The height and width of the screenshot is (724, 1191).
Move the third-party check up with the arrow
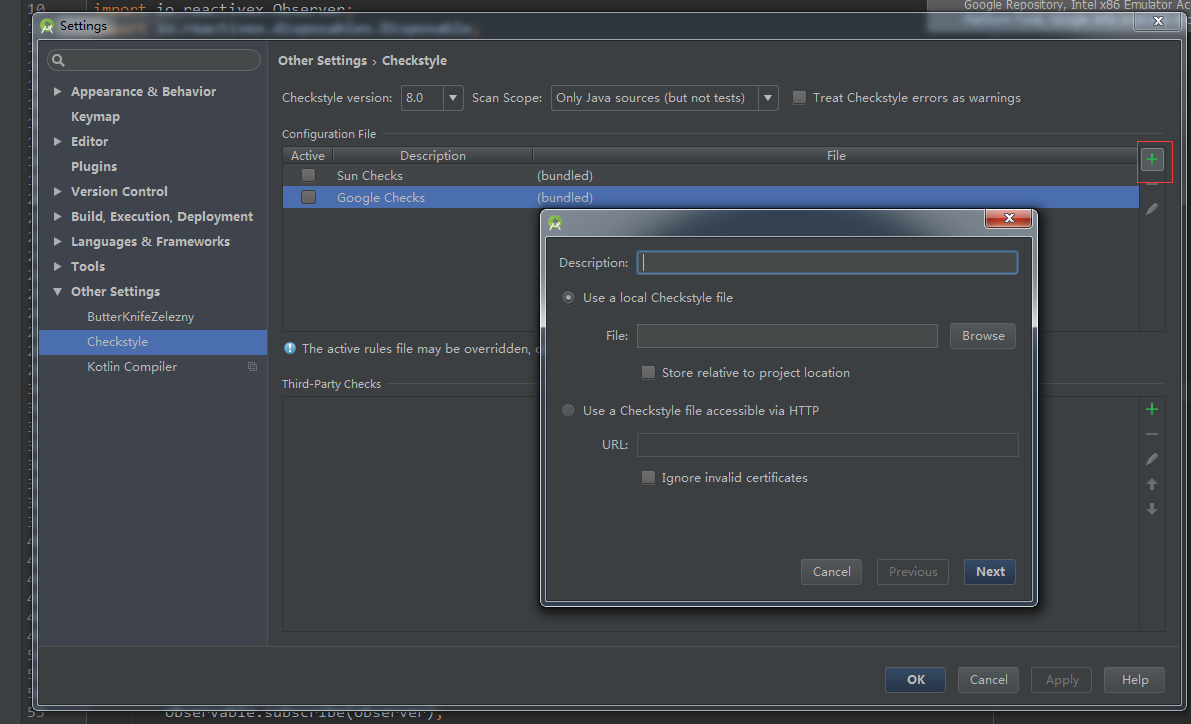point(1152,485)
